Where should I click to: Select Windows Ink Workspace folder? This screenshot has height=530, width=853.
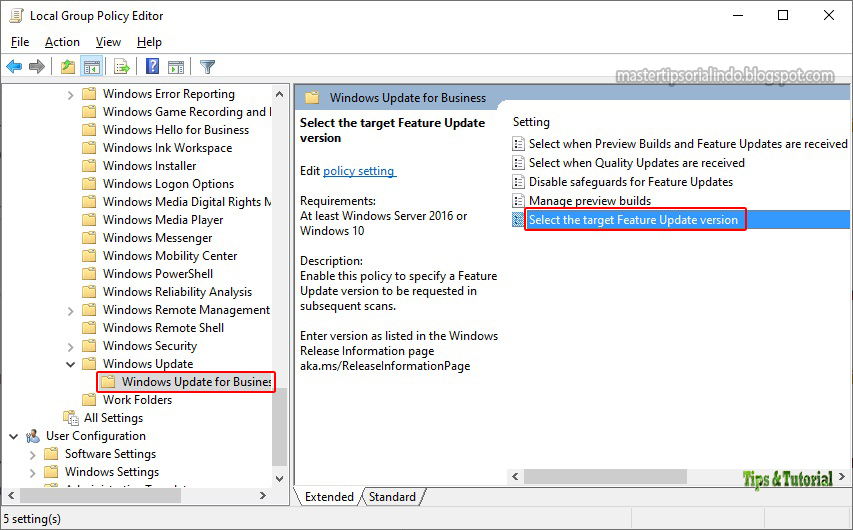[x=168, y=147]
